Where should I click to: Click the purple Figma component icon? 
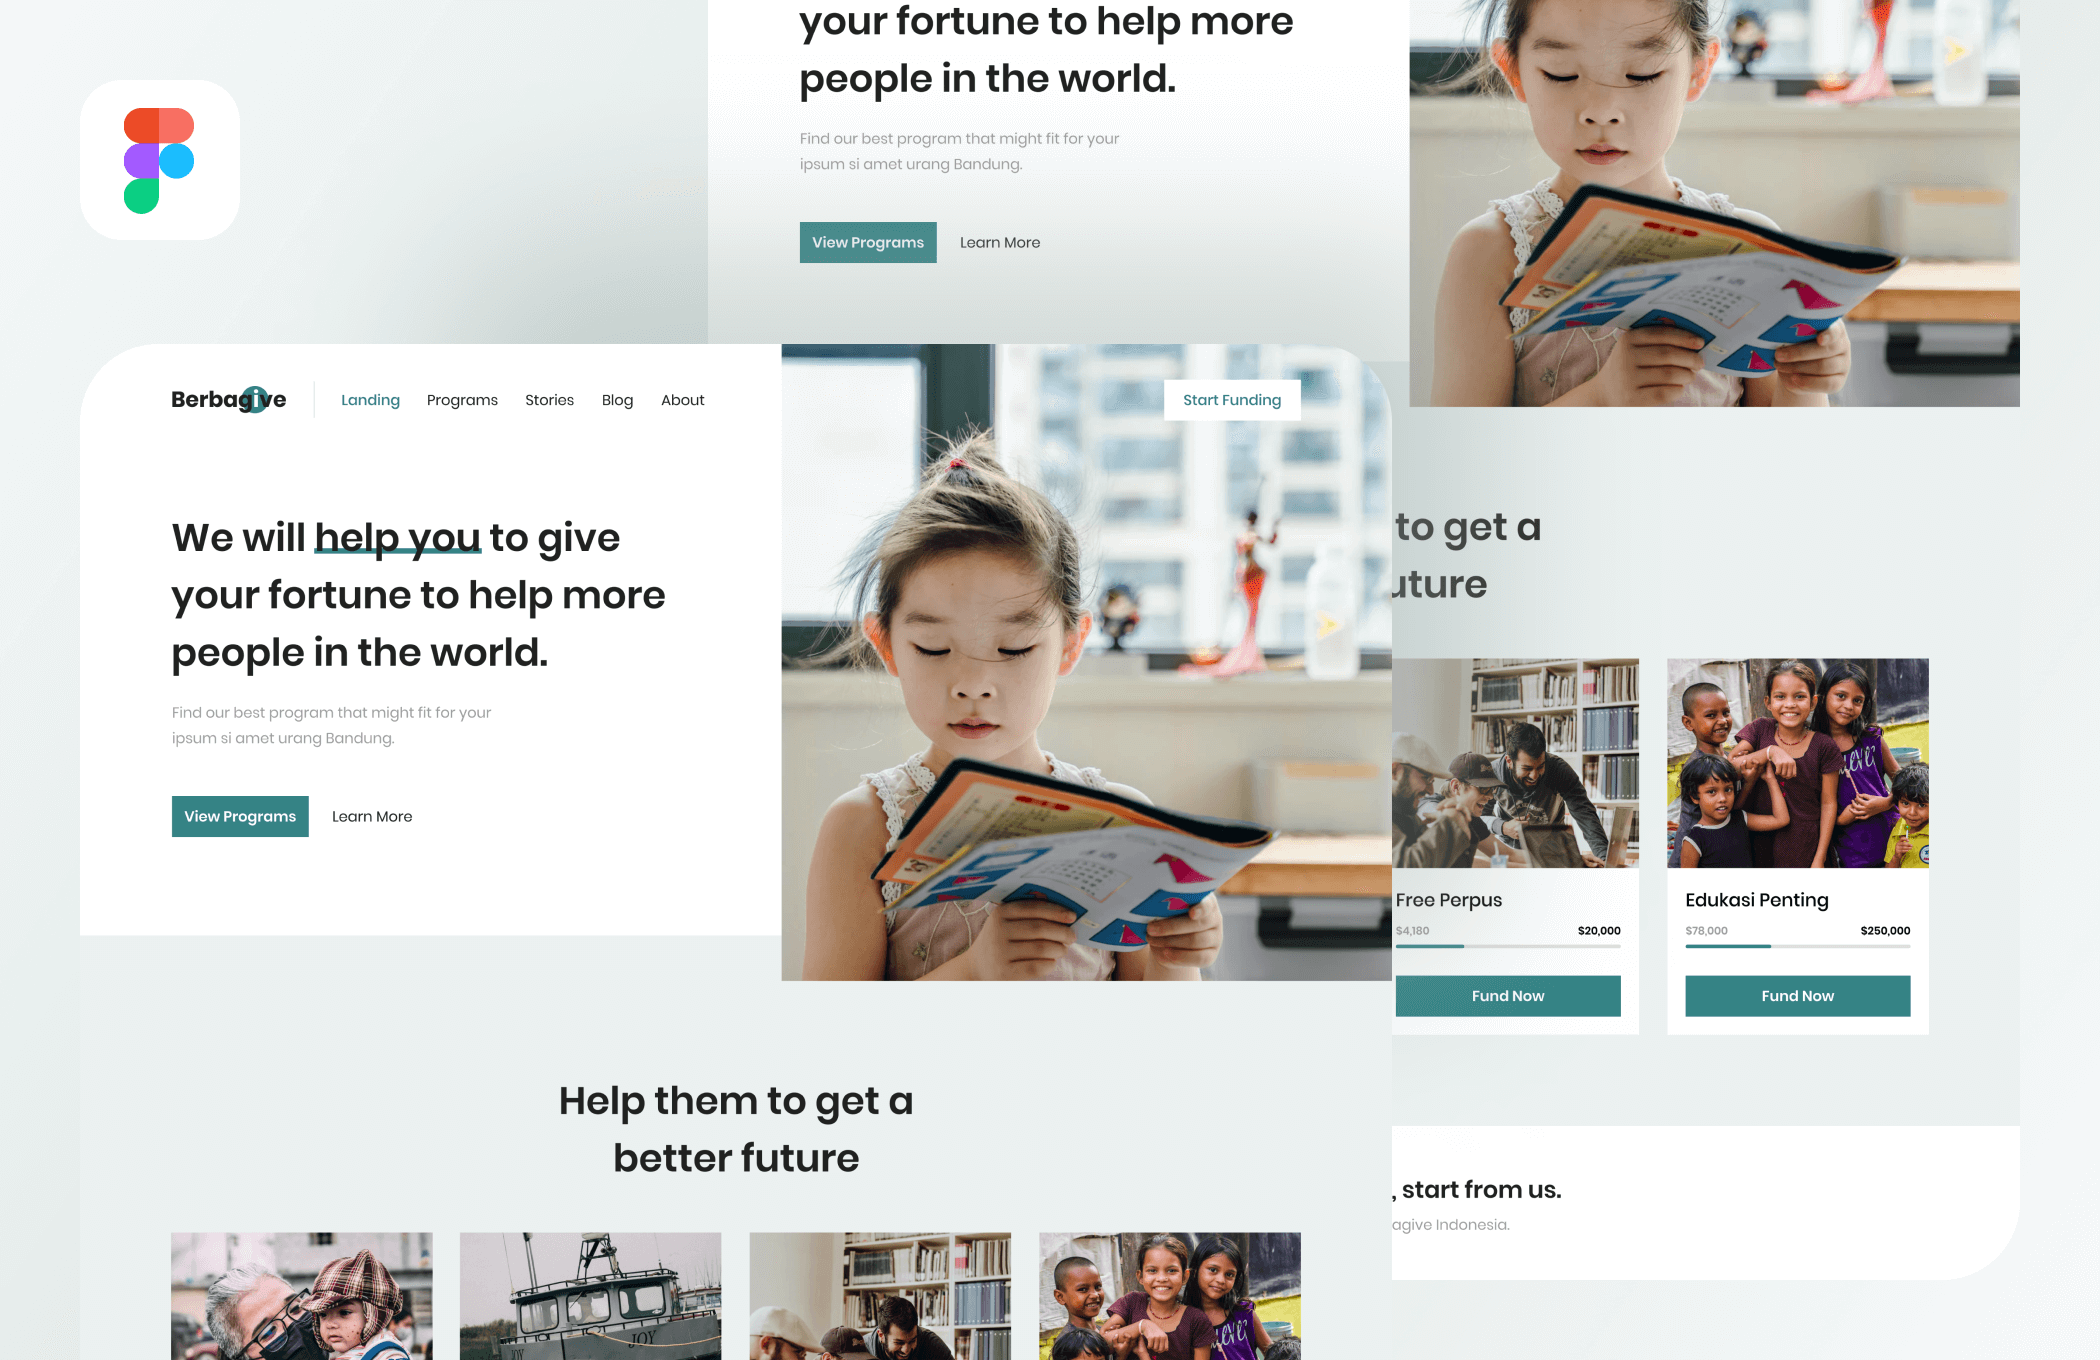141,161
